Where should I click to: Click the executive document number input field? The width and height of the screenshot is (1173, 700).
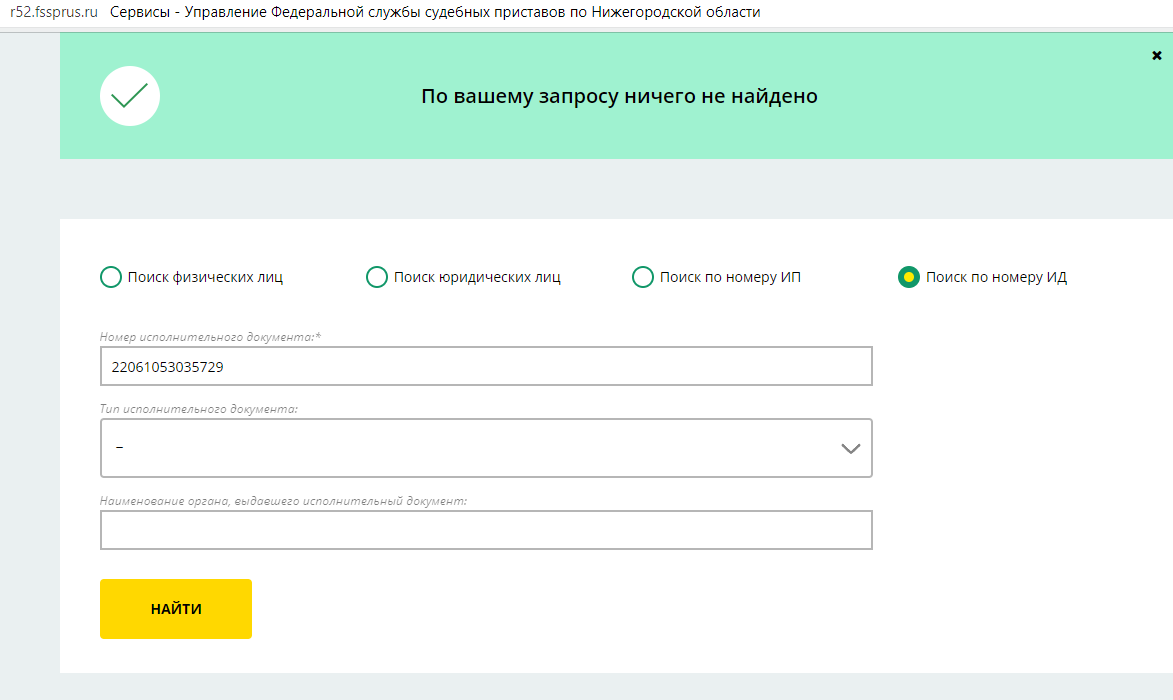click(x=486, y=366)
